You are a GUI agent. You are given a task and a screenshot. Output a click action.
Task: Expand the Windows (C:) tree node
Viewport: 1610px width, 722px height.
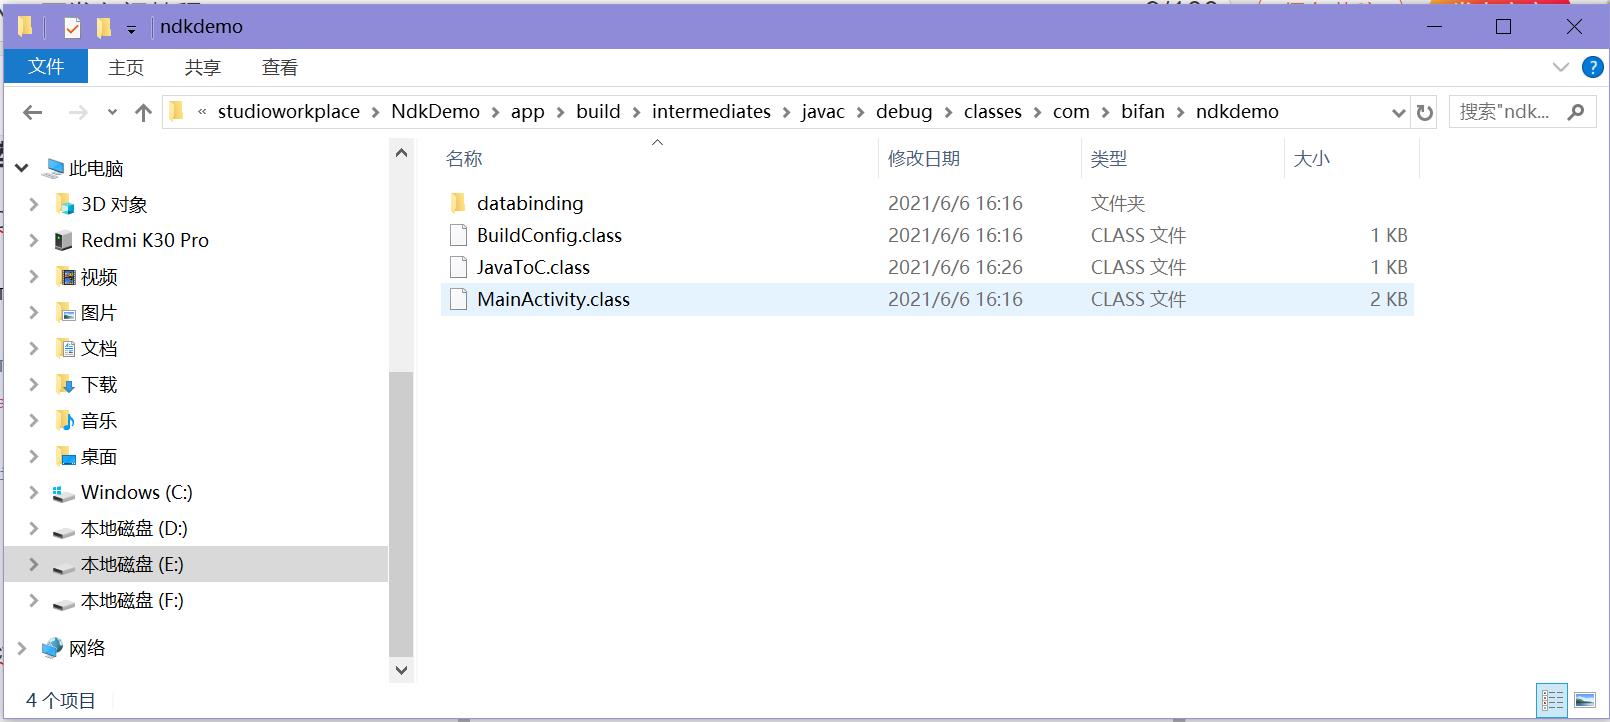(33, 492)
